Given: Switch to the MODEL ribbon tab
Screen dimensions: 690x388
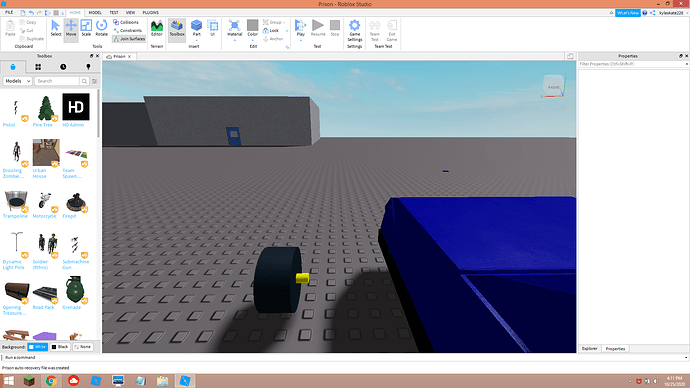Looking at the screenshot, I should click(95, 13).
